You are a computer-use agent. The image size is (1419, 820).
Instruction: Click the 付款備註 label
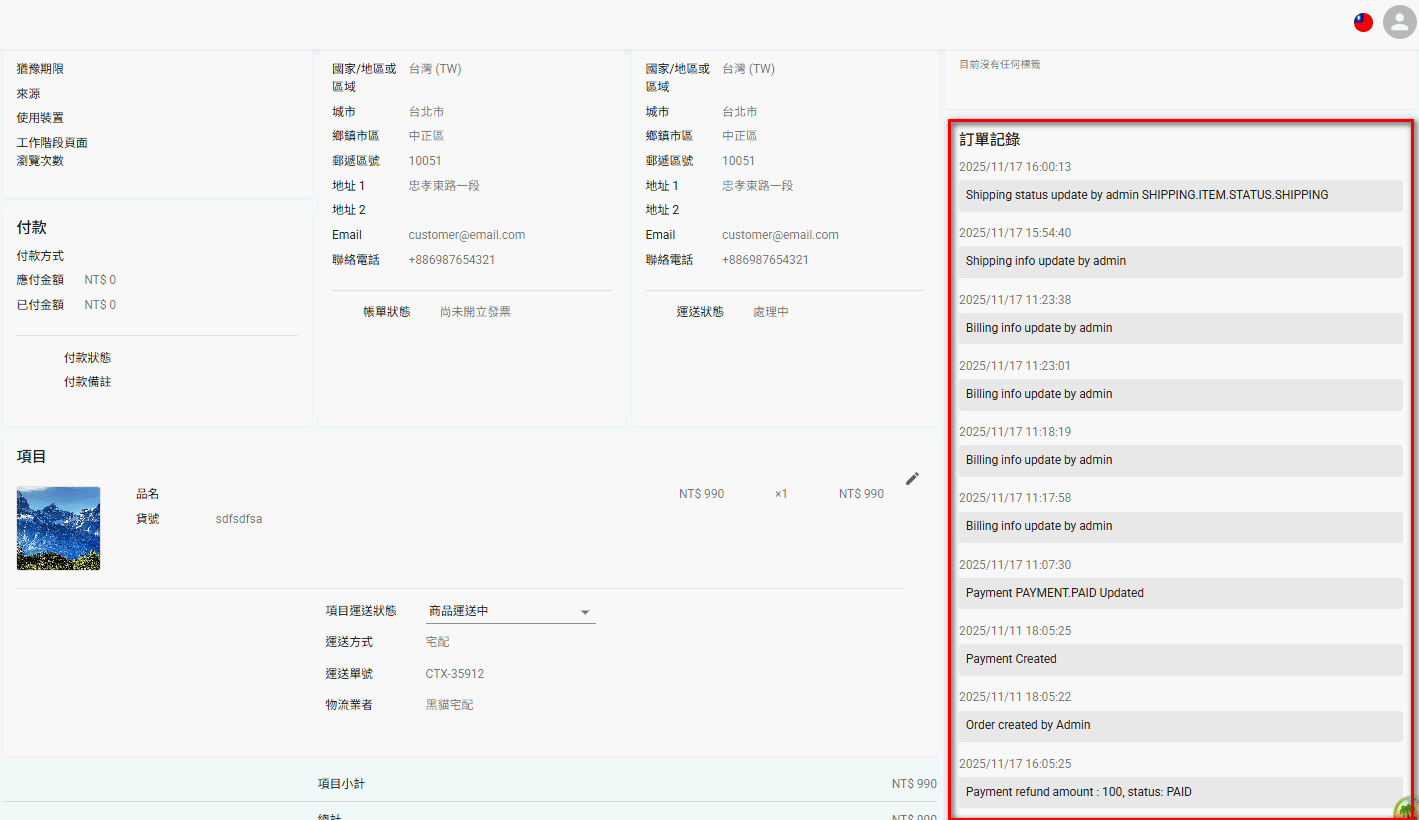coord(87,382)
